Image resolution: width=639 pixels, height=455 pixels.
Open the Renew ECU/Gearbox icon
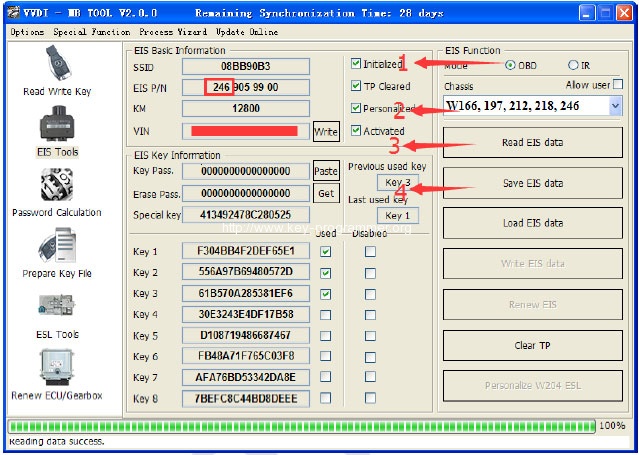point(57,367)
